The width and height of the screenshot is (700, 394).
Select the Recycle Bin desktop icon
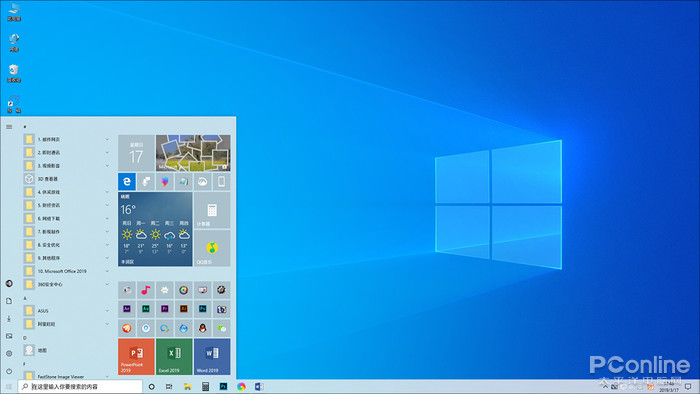click(14, 73)
